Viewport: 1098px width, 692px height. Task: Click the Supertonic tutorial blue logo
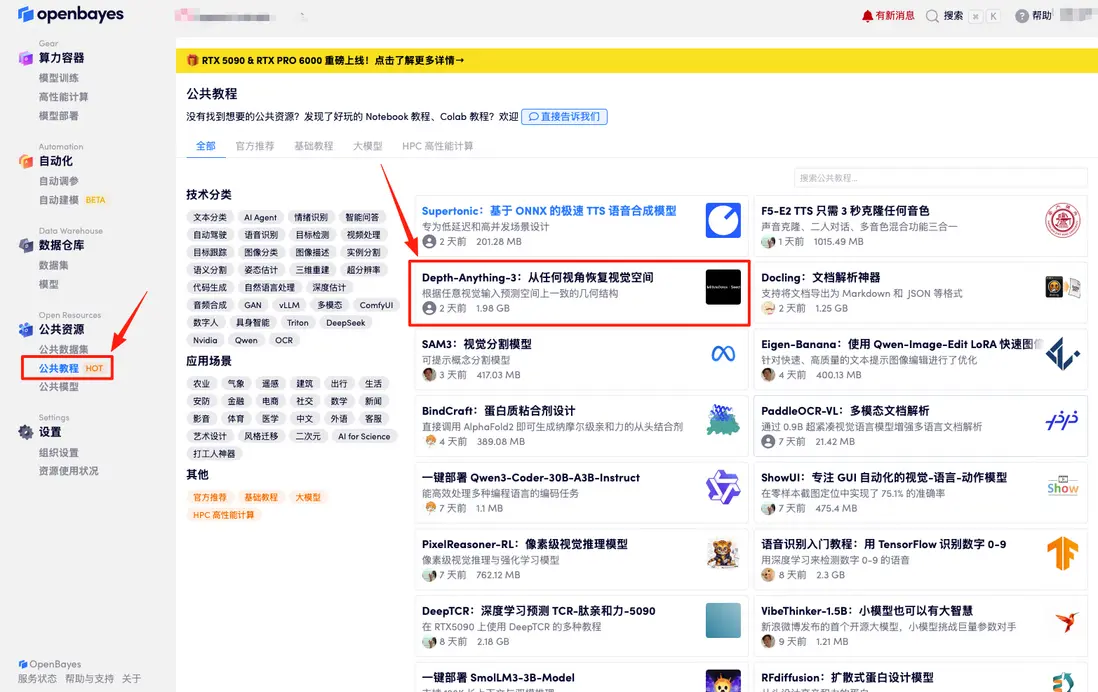point(723,221)
